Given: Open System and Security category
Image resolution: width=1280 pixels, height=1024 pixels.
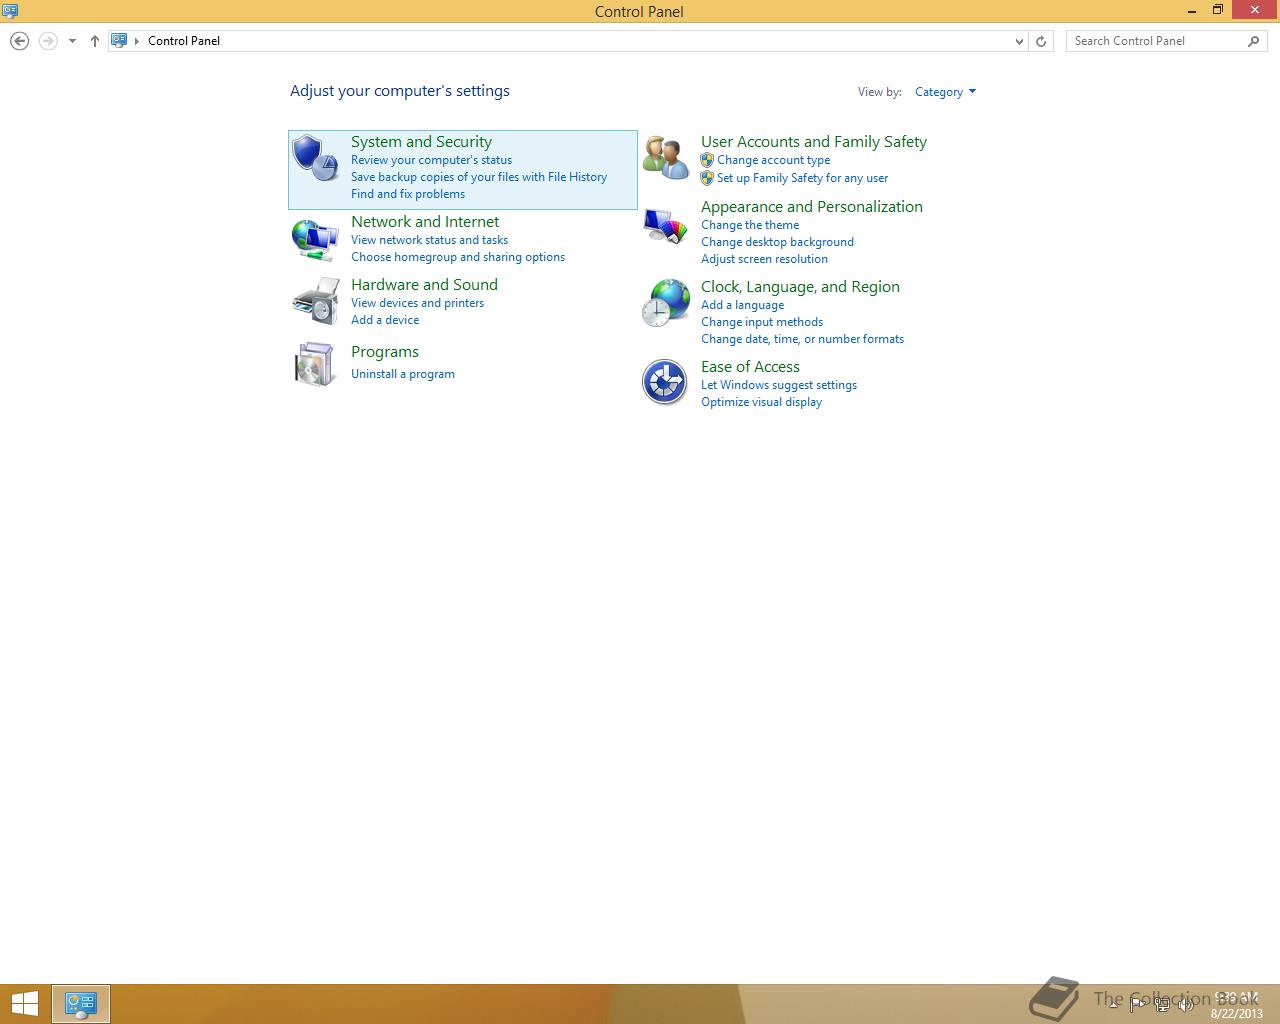Looking at the screenshot, I should point(421,142).
